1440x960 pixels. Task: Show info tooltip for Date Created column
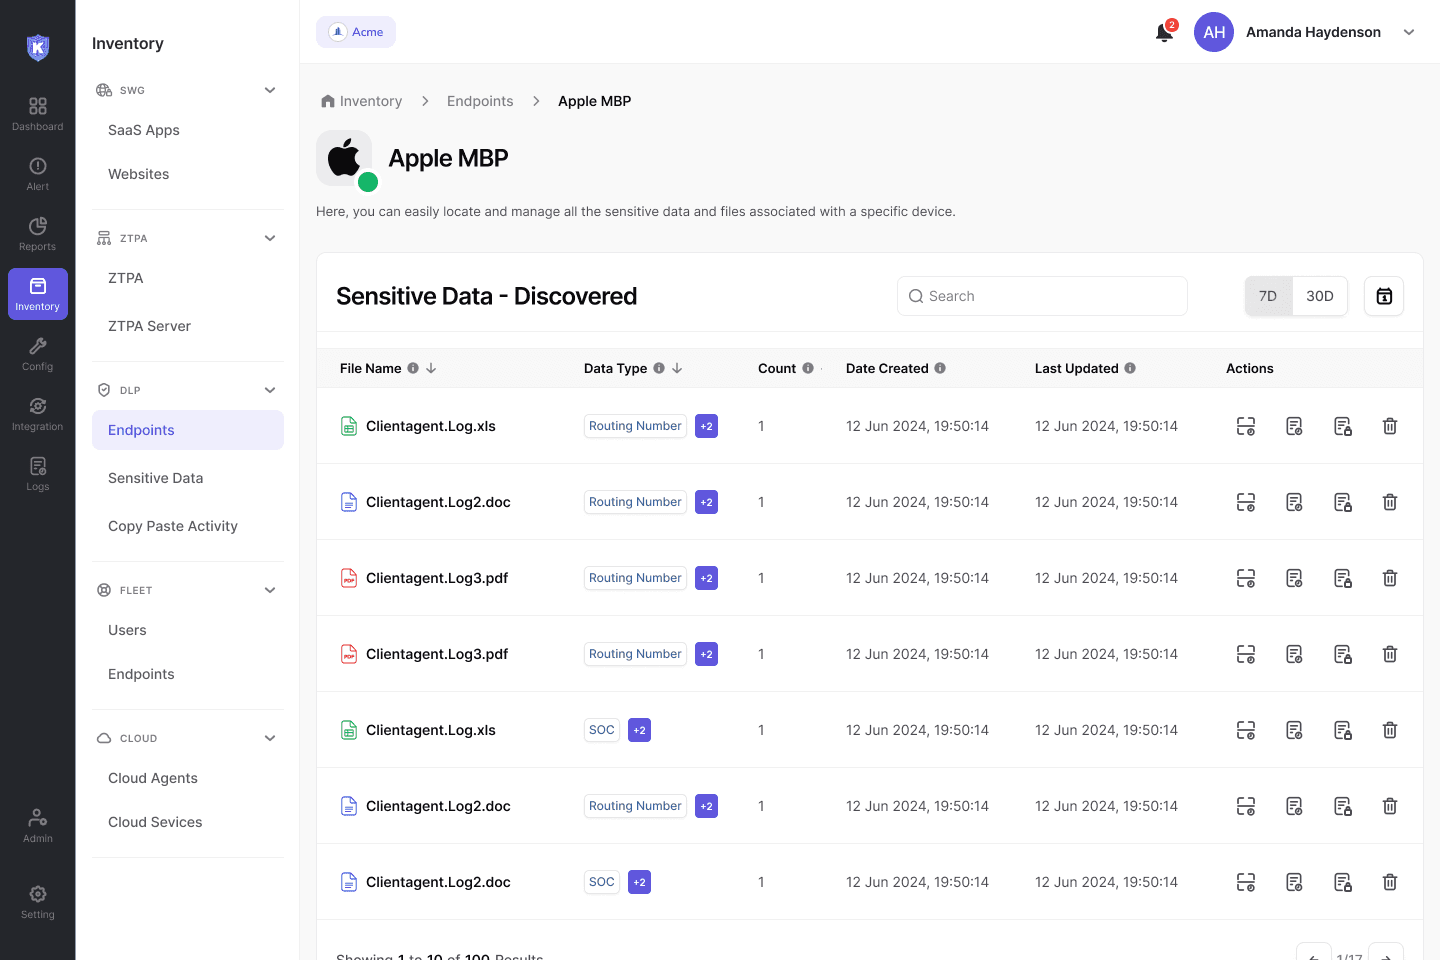click(x=940, y=368)
